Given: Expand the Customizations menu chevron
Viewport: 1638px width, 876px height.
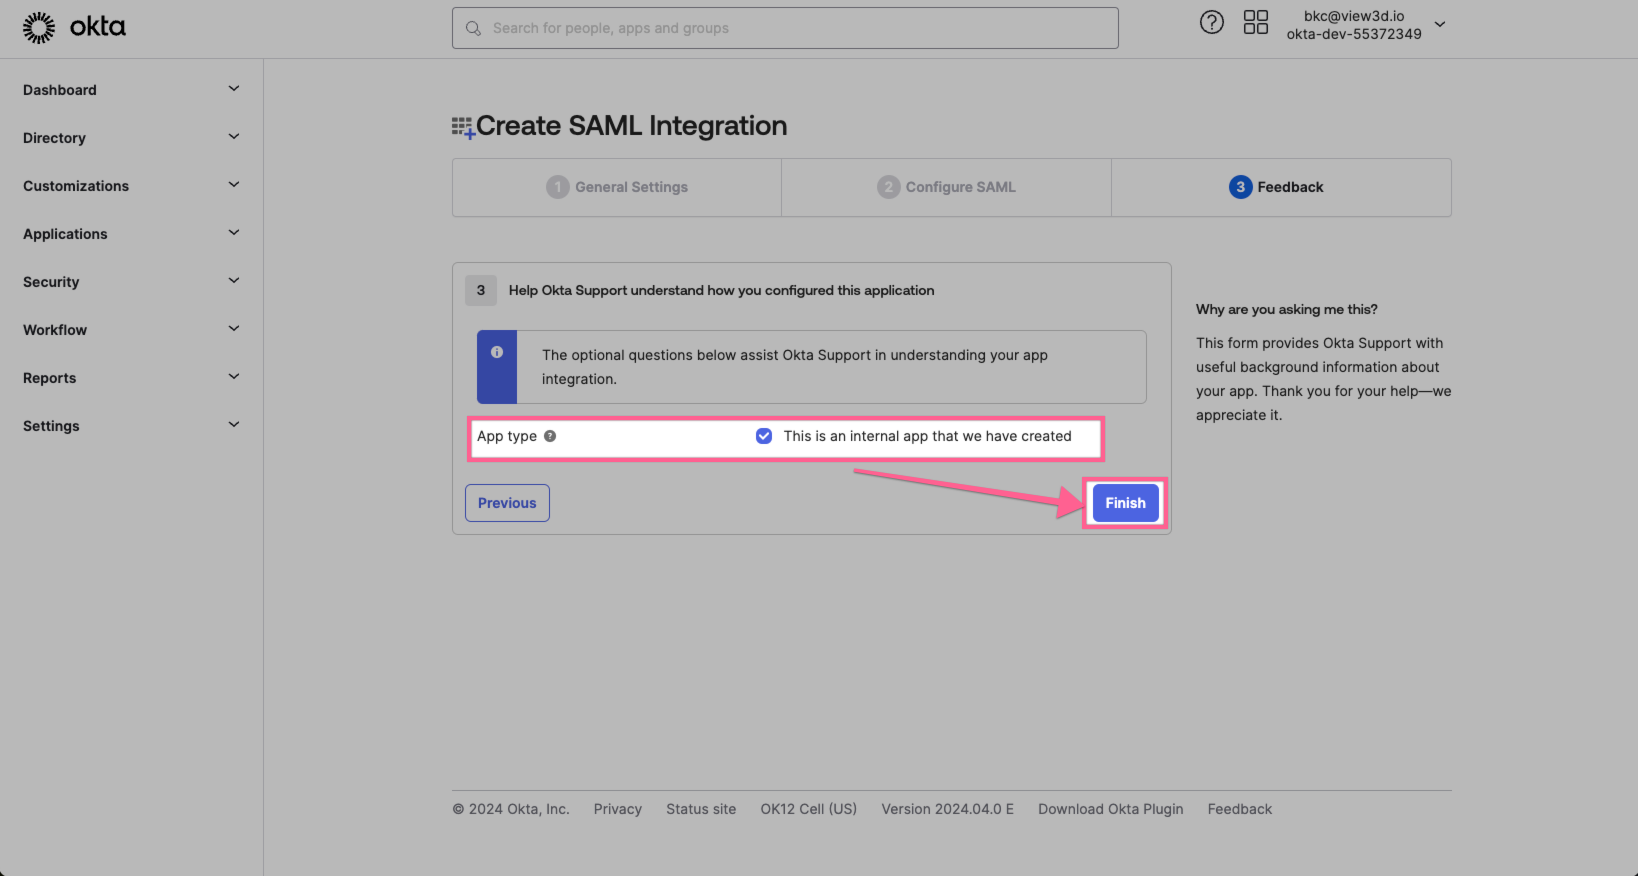Looking at the screenshot, I should (234, 185).
